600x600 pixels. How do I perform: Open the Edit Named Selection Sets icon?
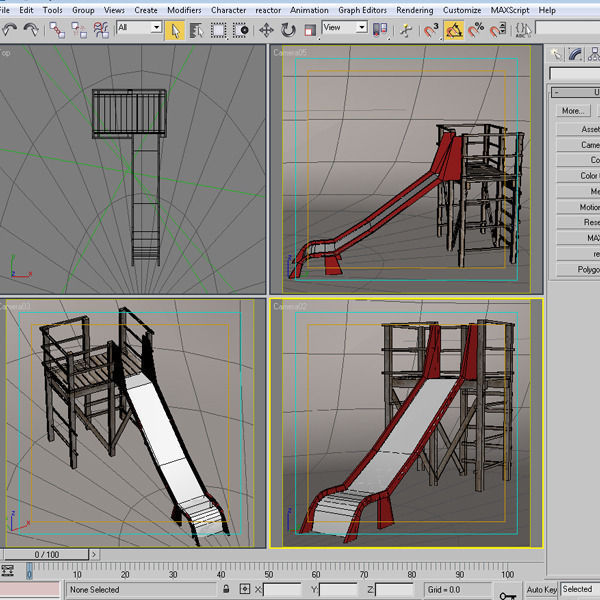click(x=523, y=30)
